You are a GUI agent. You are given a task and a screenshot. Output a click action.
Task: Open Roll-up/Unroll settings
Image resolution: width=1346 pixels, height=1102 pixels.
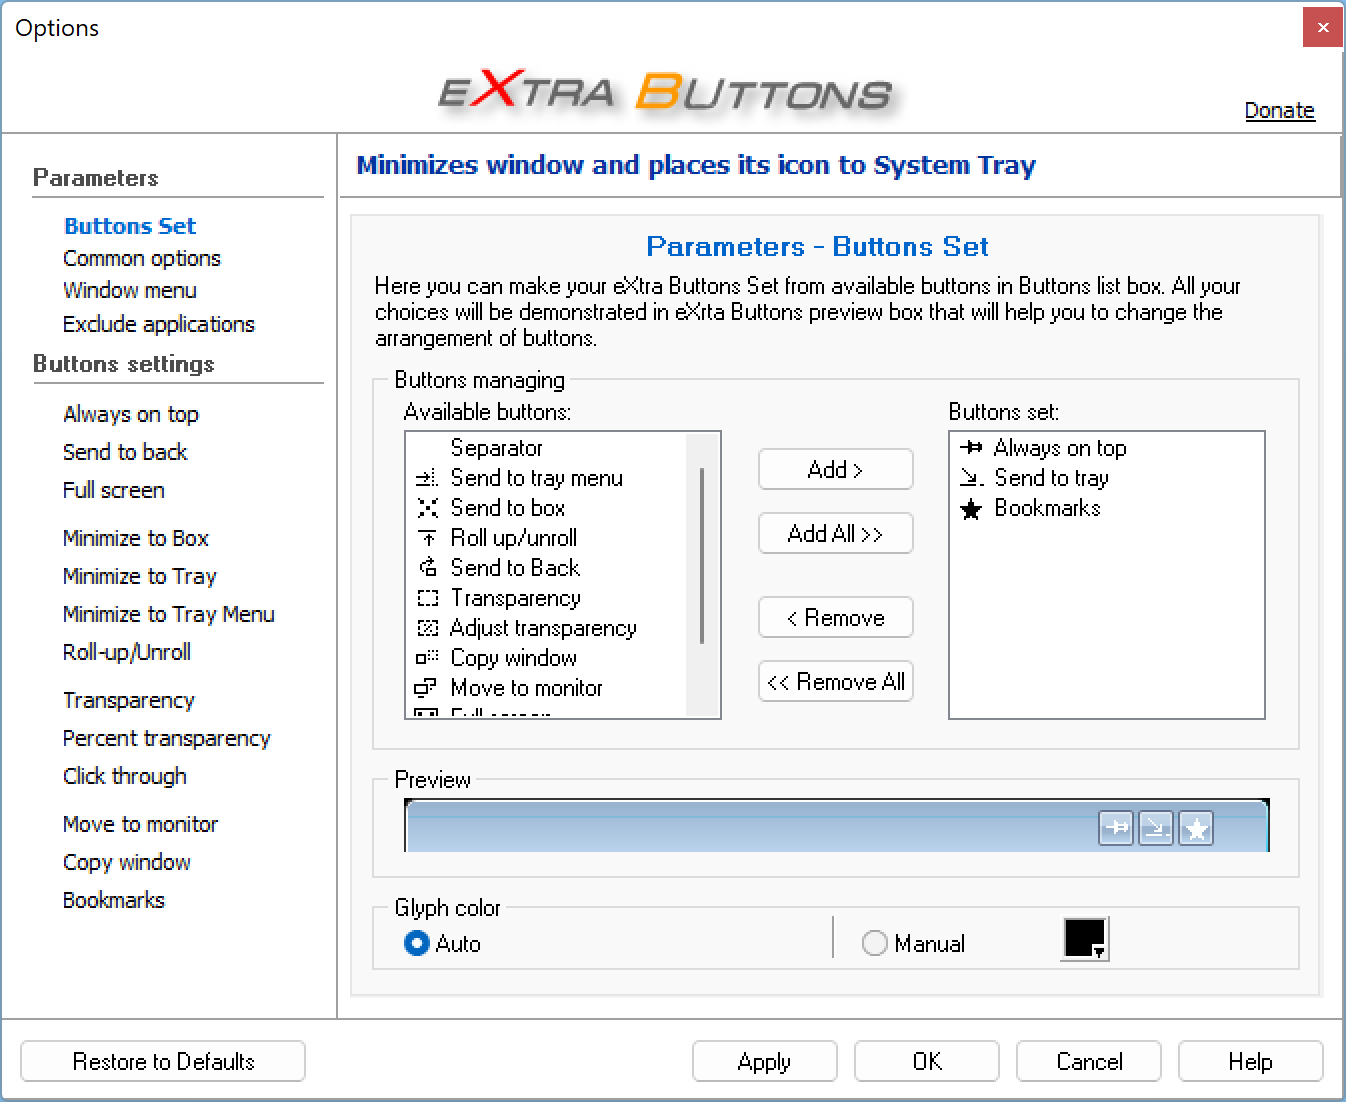click(x=127, y=652)
